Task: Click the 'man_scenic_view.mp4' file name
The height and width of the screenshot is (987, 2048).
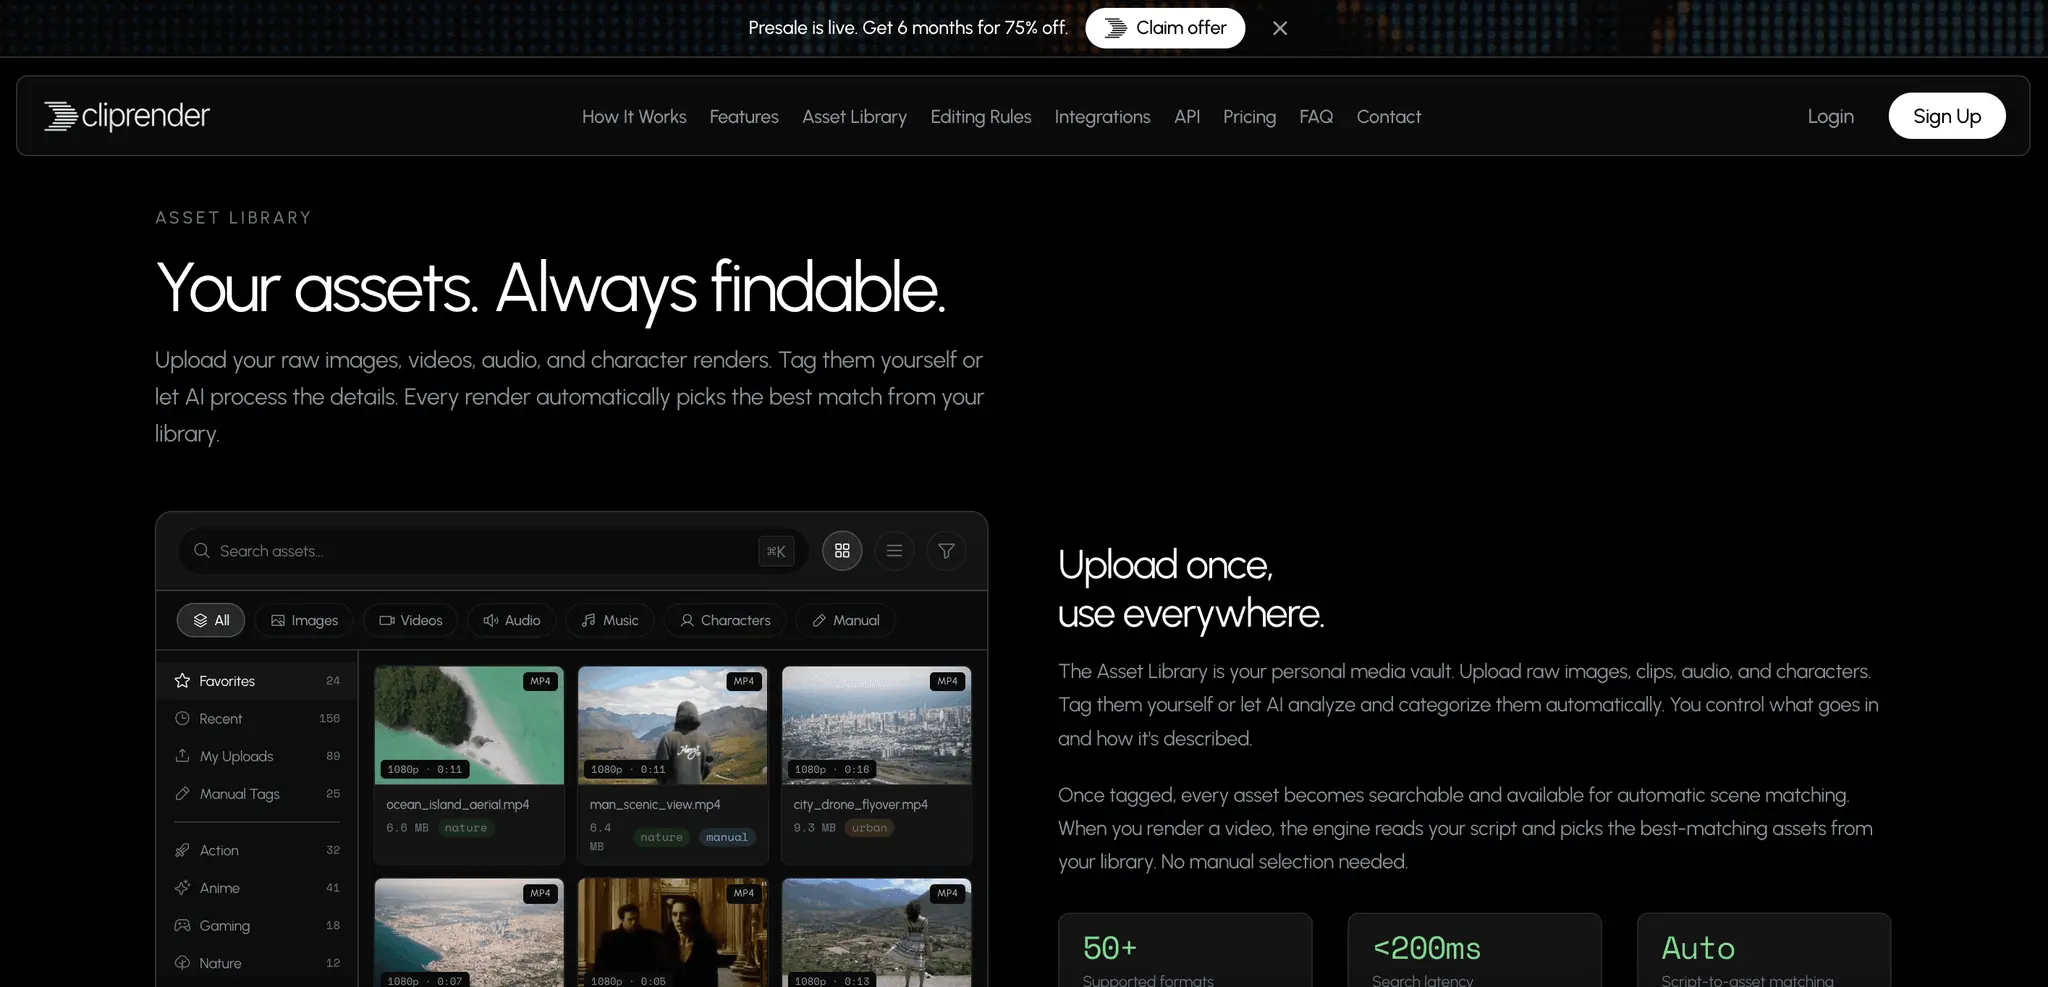Action: point(655,805)
